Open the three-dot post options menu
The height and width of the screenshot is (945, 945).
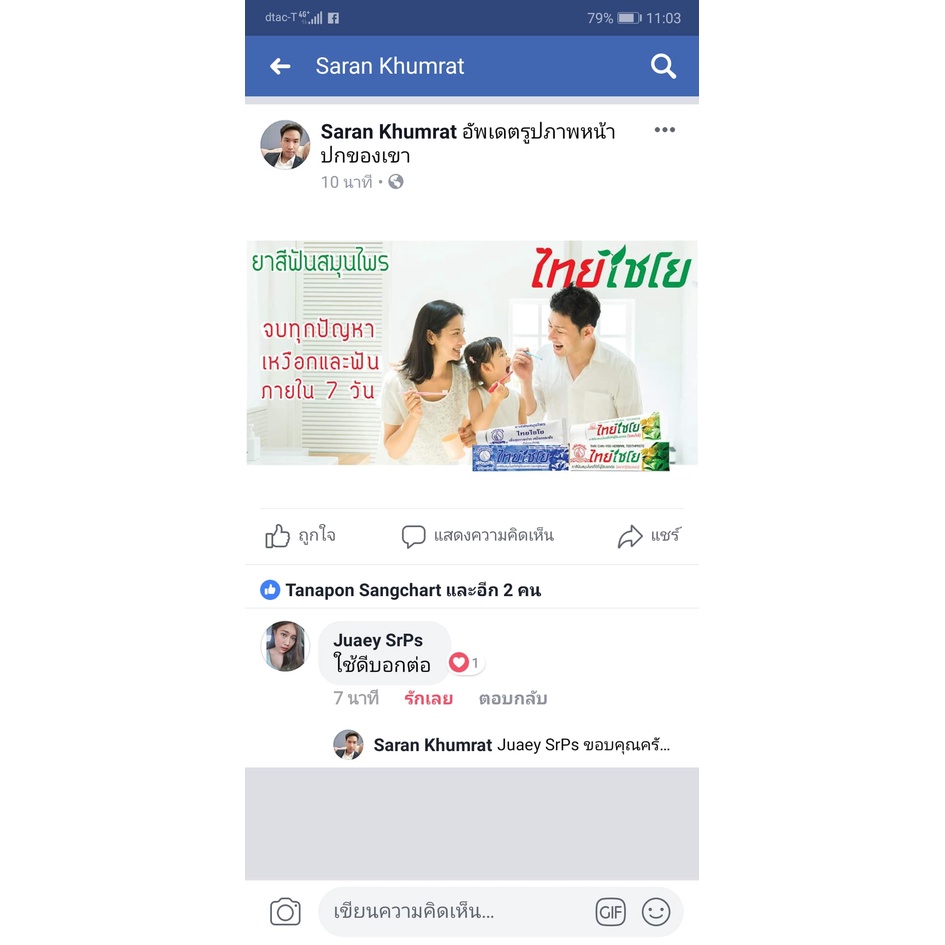(x=665, y=130)
